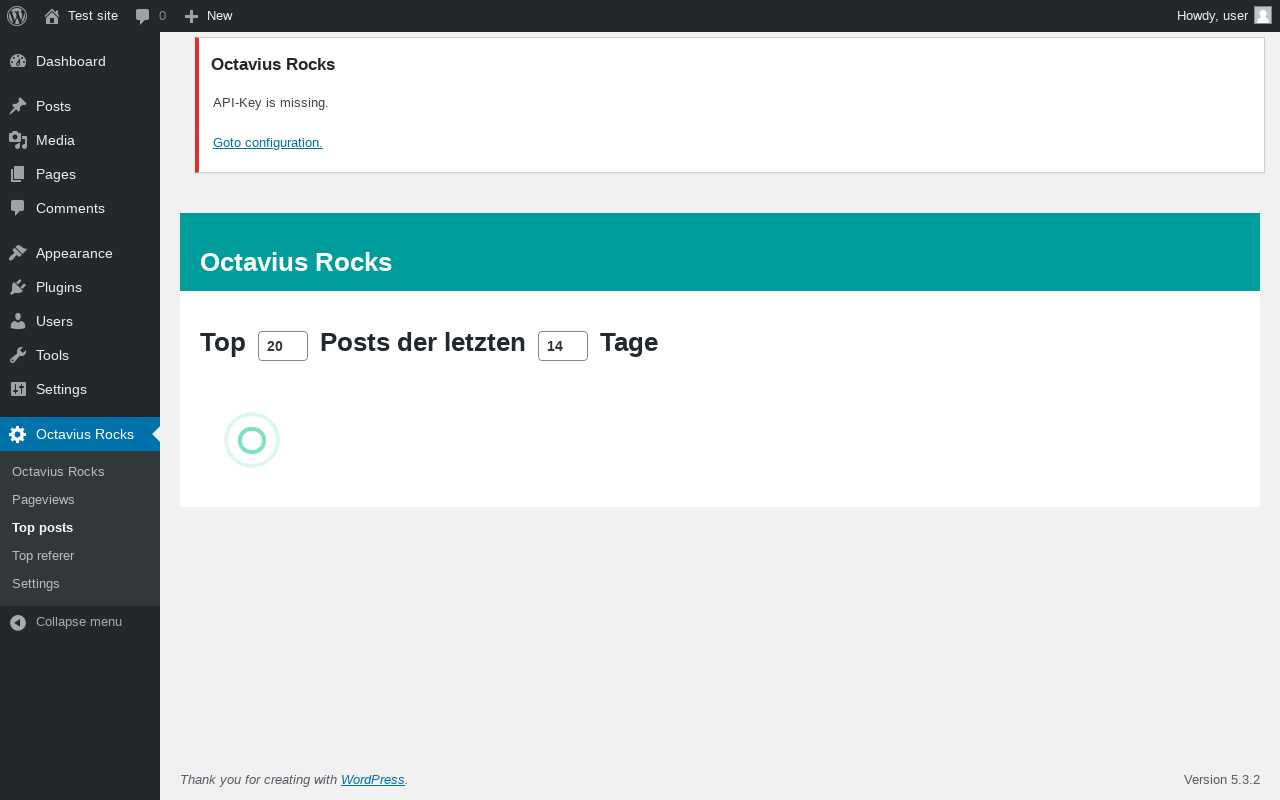
Task: Click the Posts pushpin icon
Action: coord(18,106)
